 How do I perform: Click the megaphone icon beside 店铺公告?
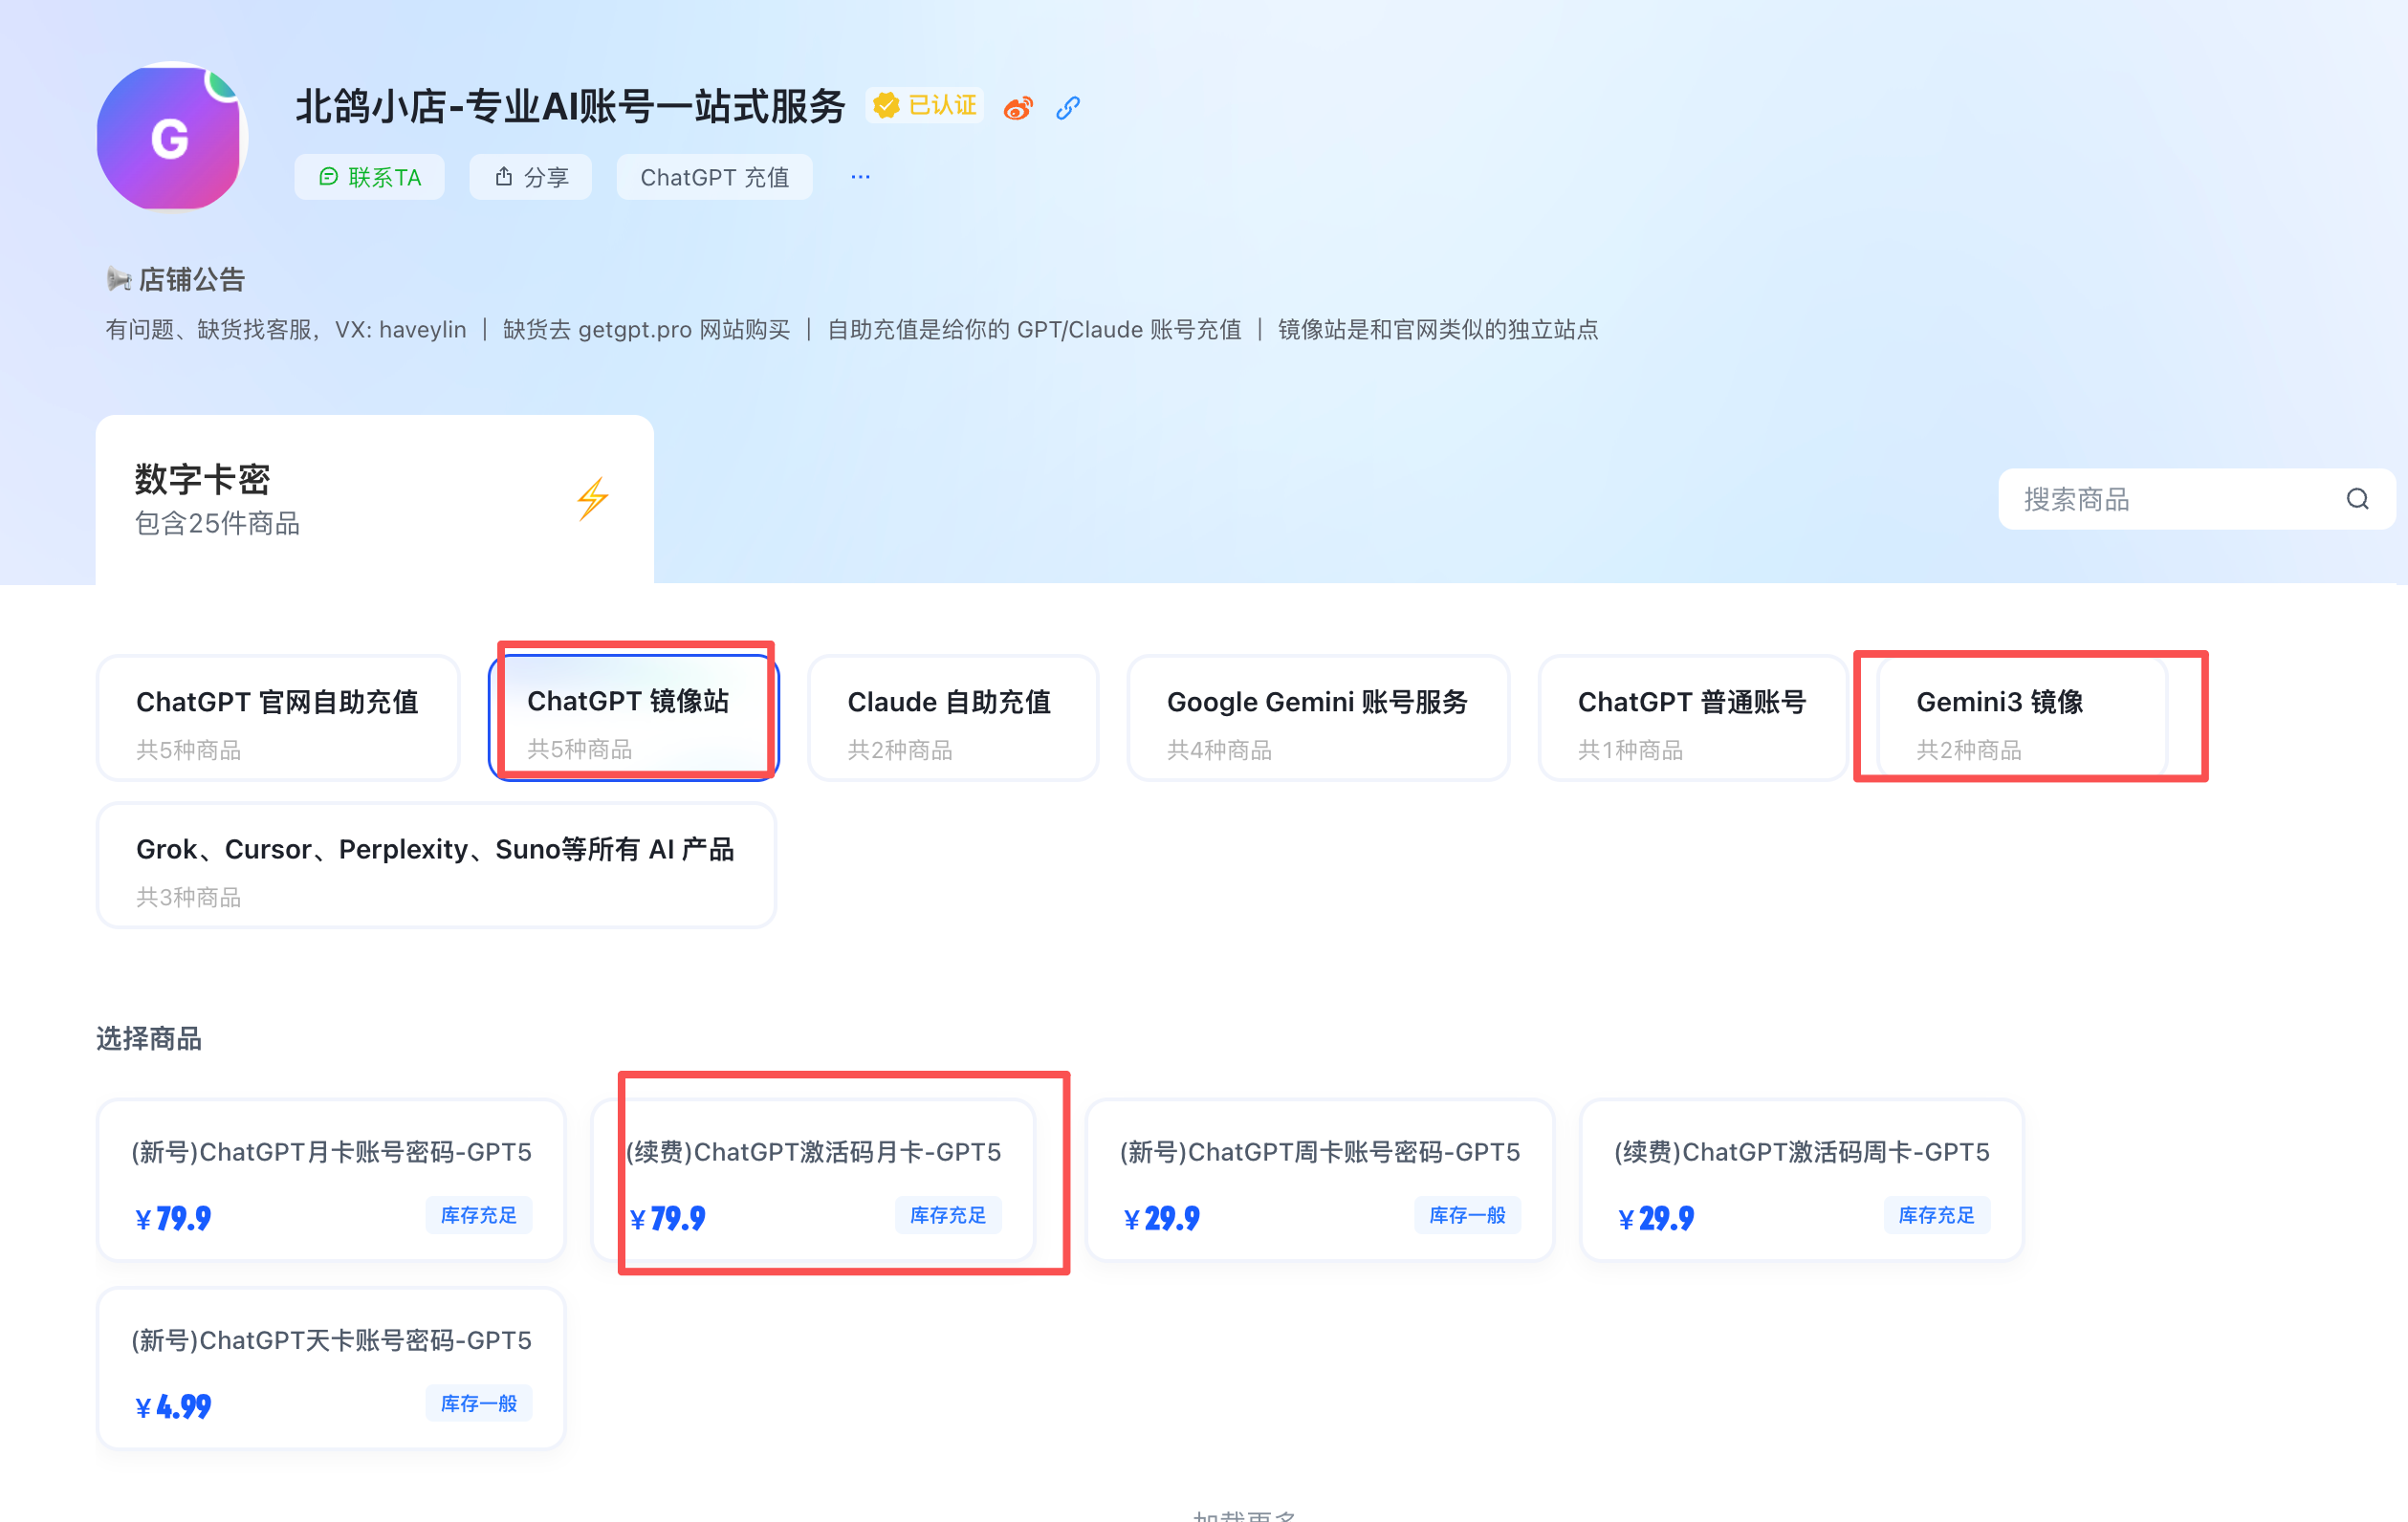click(120, 279)
